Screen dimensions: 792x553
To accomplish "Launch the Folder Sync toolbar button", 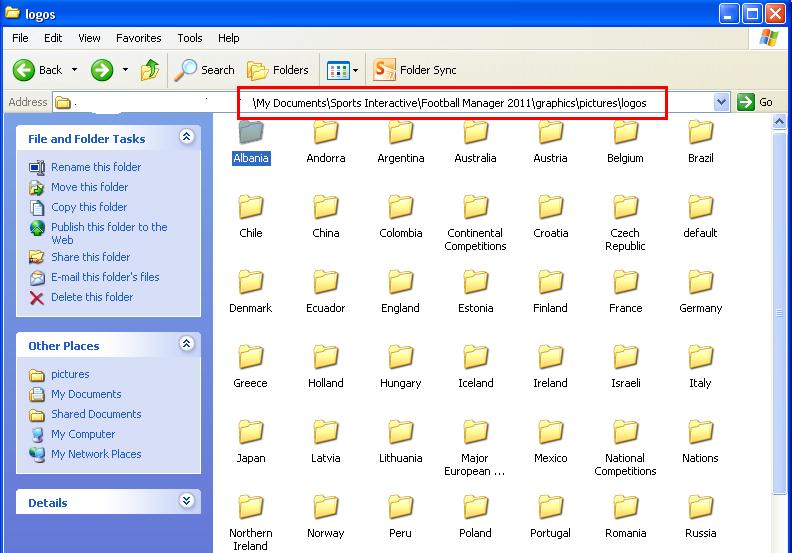I will pos(414,70).
